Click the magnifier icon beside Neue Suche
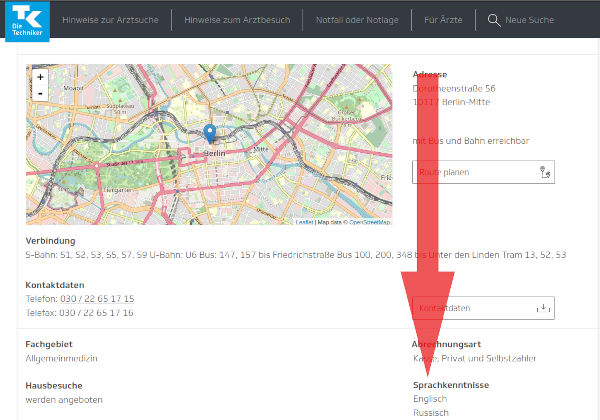Screen dimensions: 600x420 [x=494, y=20]
